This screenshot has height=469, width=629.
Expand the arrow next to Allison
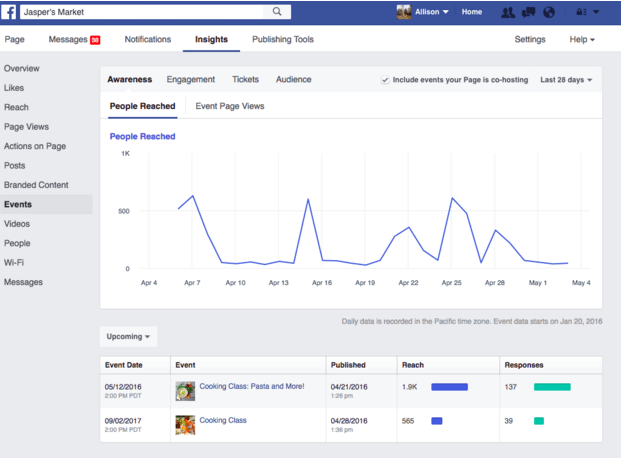445,12
